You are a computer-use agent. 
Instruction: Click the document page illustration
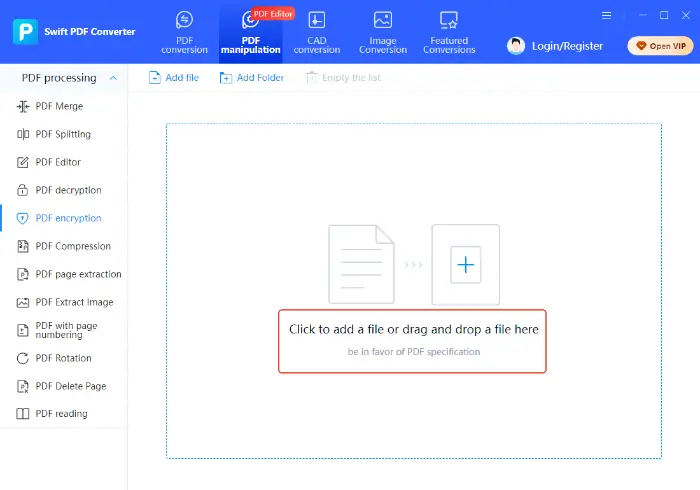point(361,264)
